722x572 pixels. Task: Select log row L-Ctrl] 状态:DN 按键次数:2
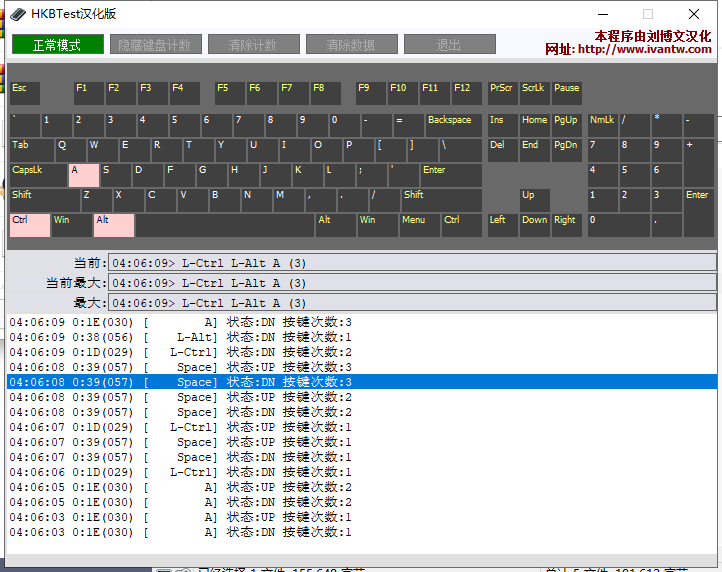(x=362, y=352)
